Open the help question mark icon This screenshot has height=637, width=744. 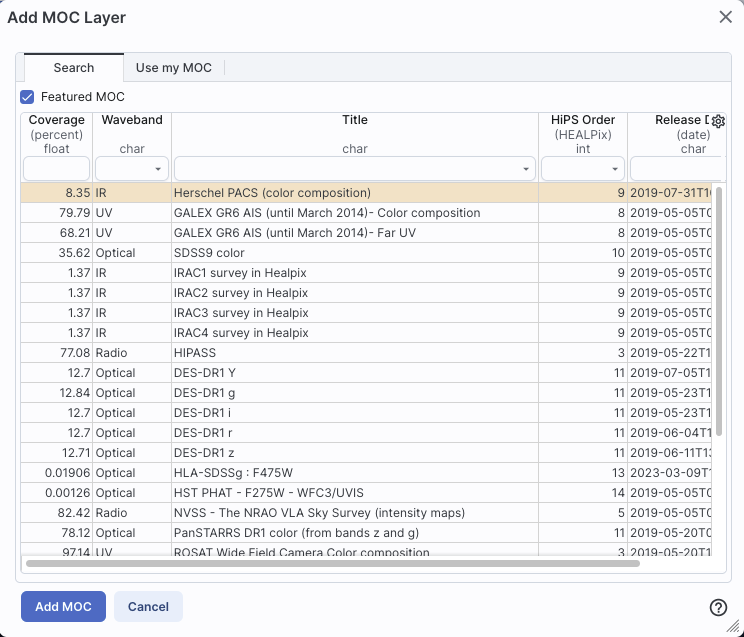[x=718, y=607]
